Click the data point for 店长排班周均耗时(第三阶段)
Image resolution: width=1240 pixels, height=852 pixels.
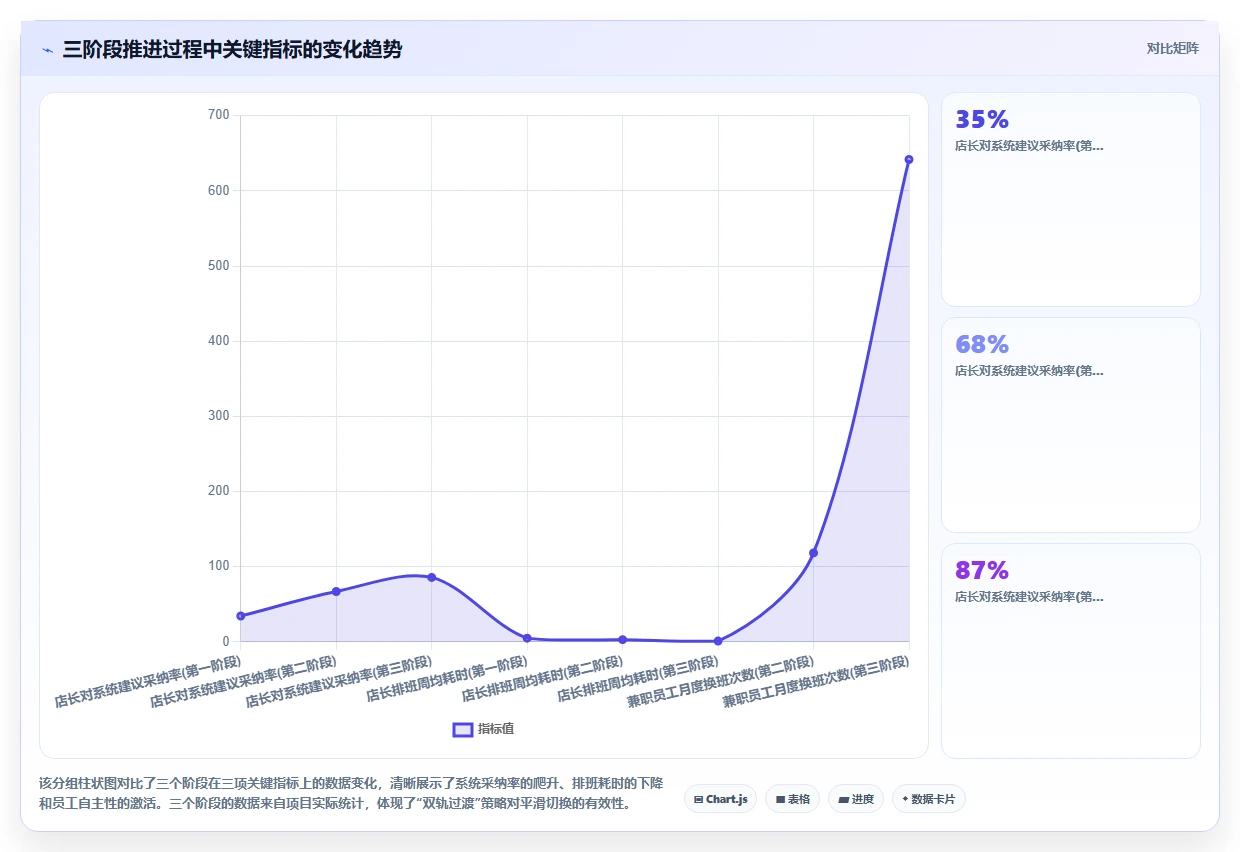718,640
